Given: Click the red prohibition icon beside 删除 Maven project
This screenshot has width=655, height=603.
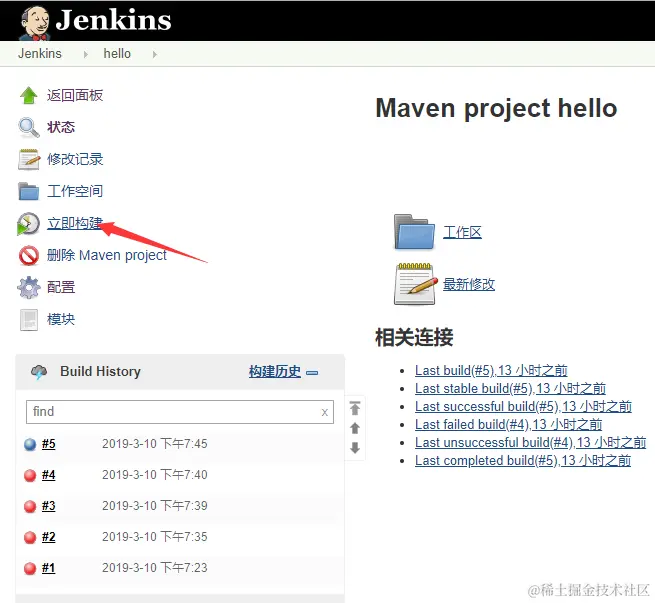Looking at the screenshot, I should pyautogui.click(x=28, y=255).
